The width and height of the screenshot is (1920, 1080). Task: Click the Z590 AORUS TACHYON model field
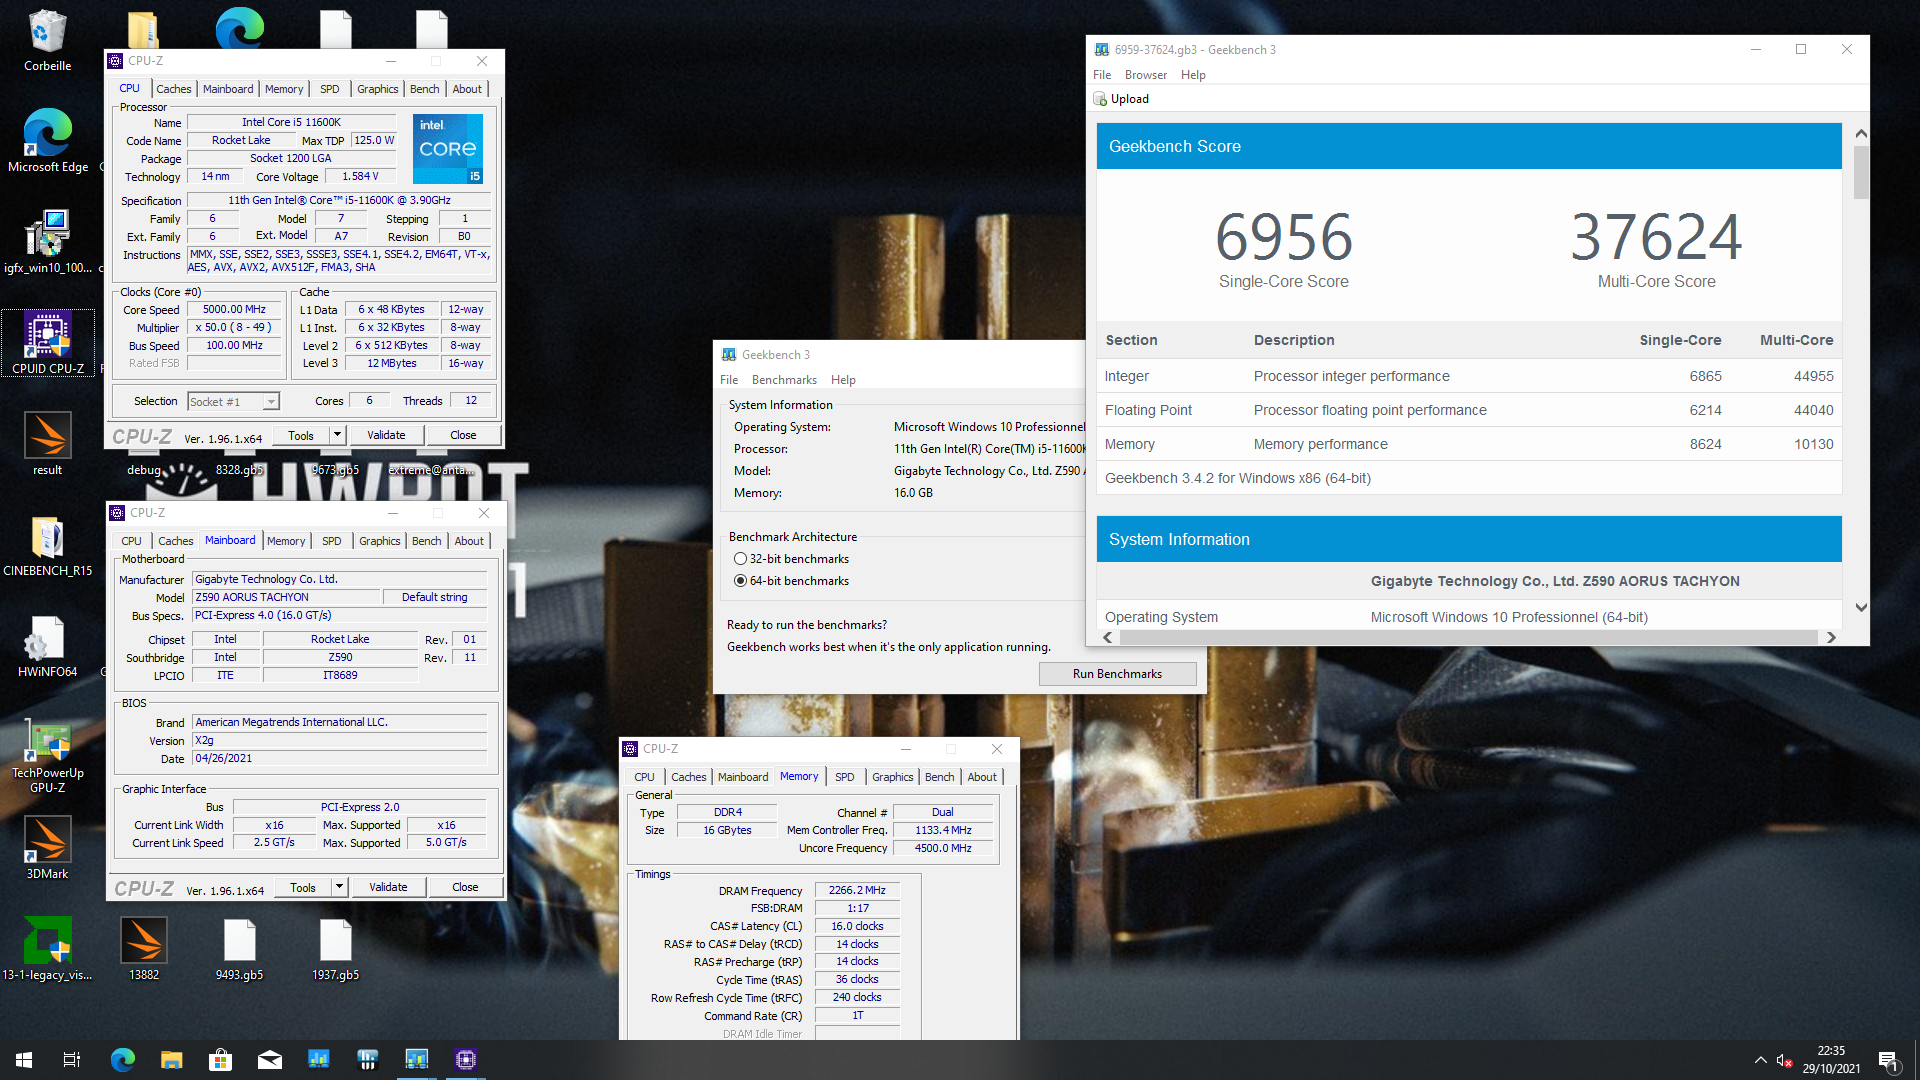pyautogui.click(x=286, y=597)
